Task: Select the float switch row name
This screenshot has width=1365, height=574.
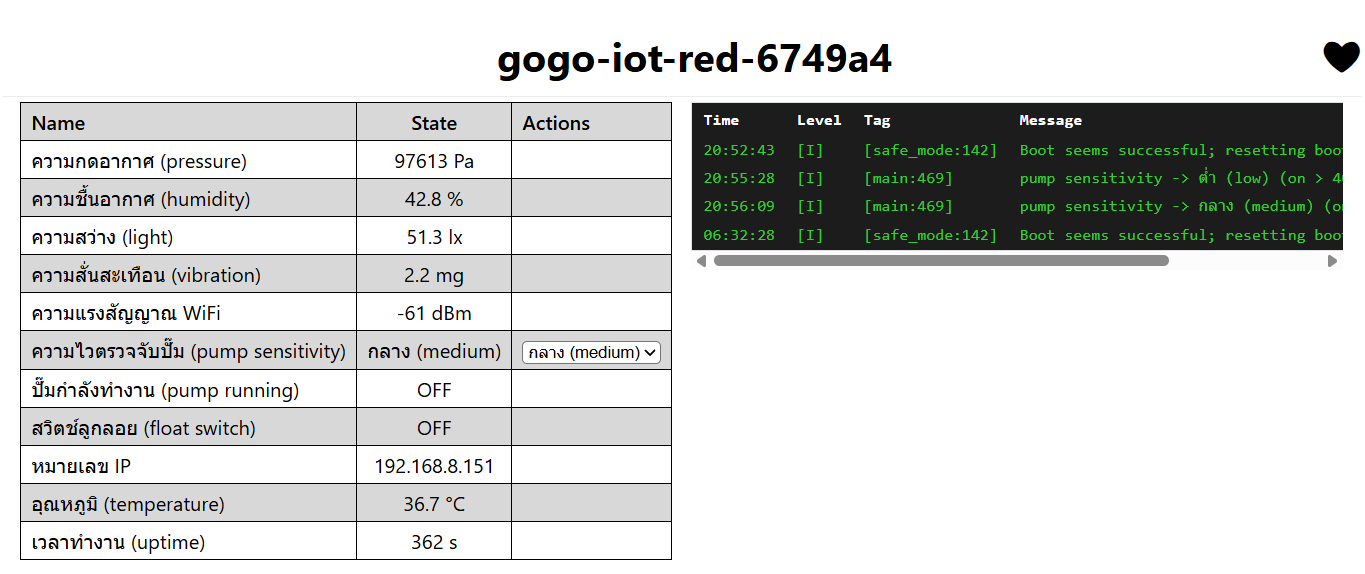Action: pos(144,428)
